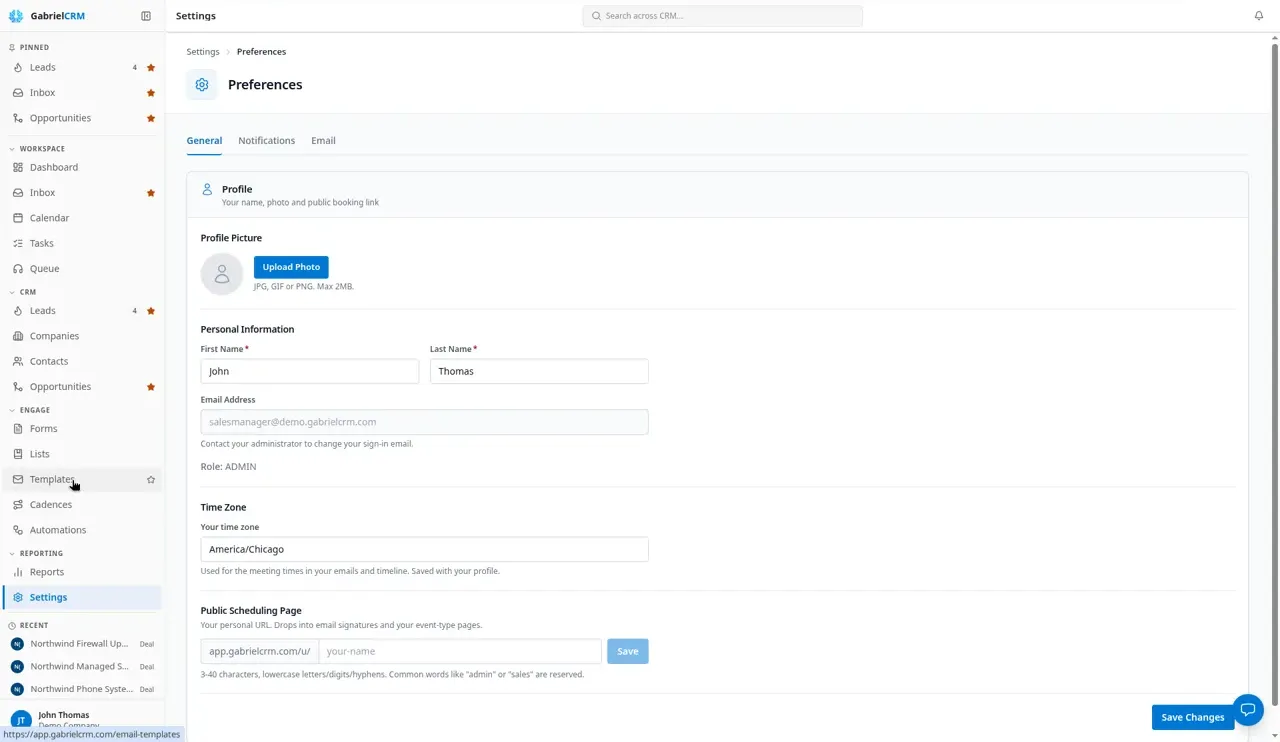This screenshot has width=1280, height=742.
Task: Open the Queue page
Action: pyautogui.click(x=82, y=269)
